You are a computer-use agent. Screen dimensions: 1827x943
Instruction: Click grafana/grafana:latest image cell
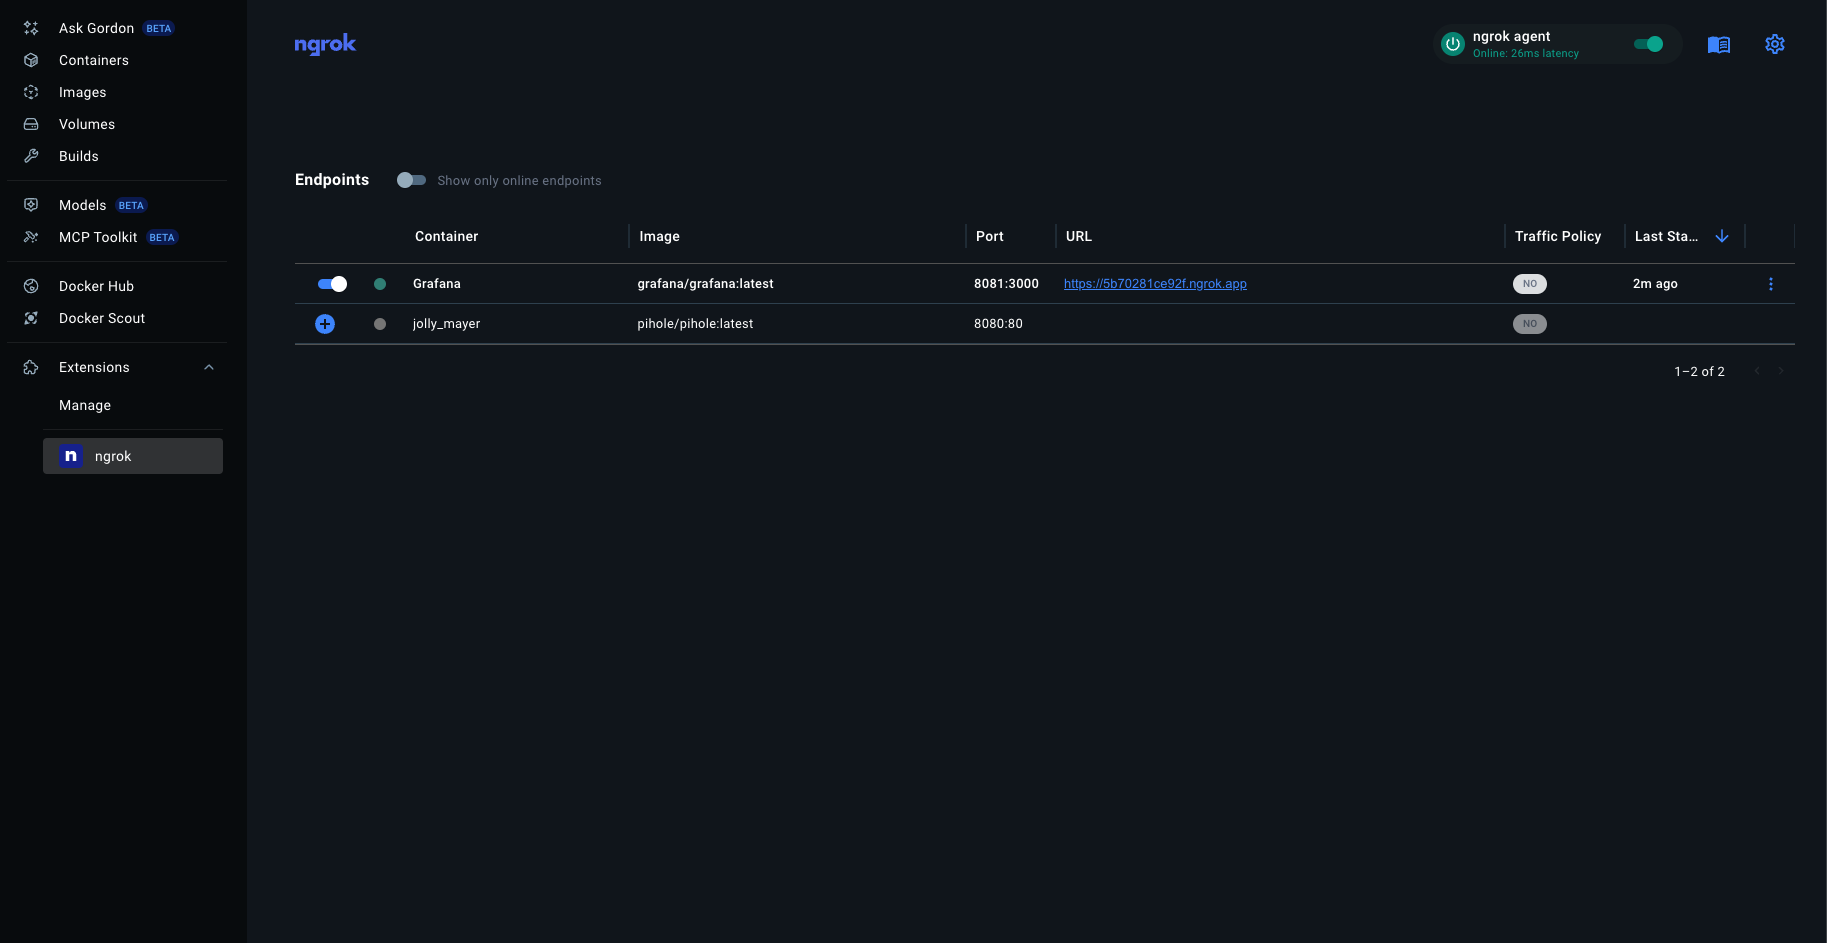tap(705, 284)
